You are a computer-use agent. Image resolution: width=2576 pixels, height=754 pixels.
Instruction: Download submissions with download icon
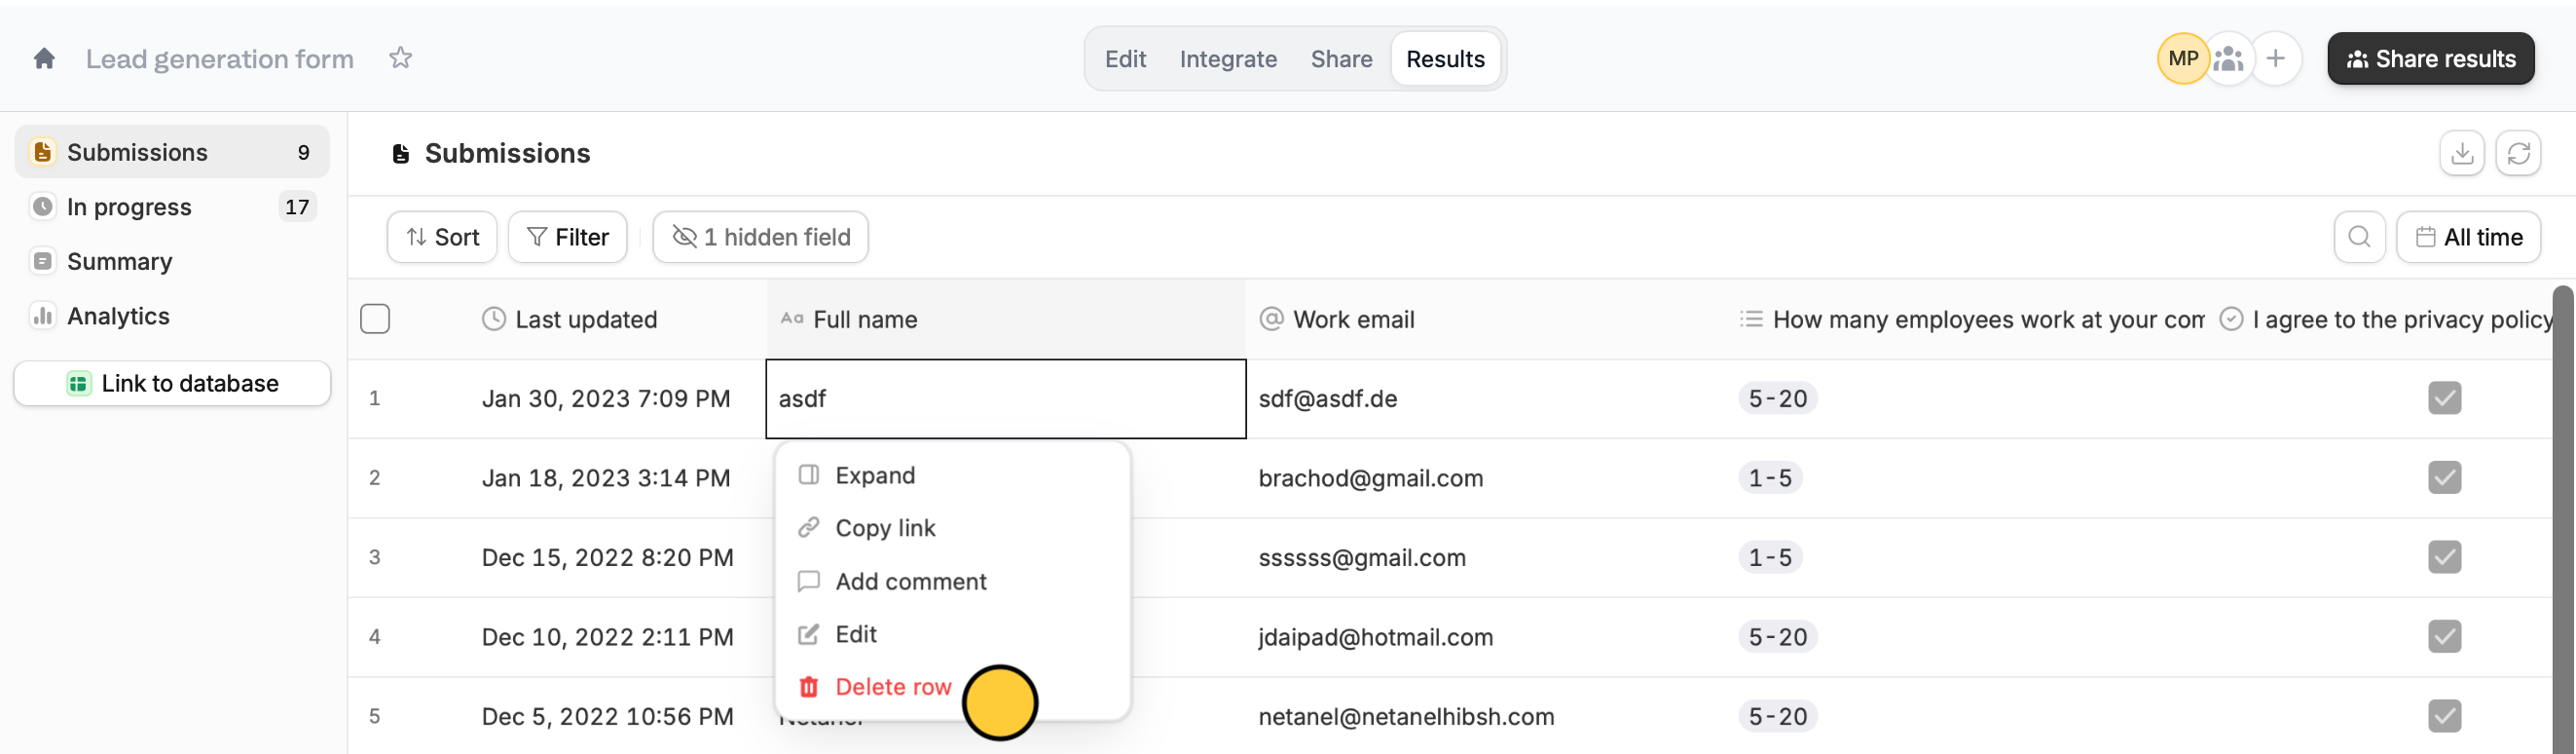[x=2462, y=153]
